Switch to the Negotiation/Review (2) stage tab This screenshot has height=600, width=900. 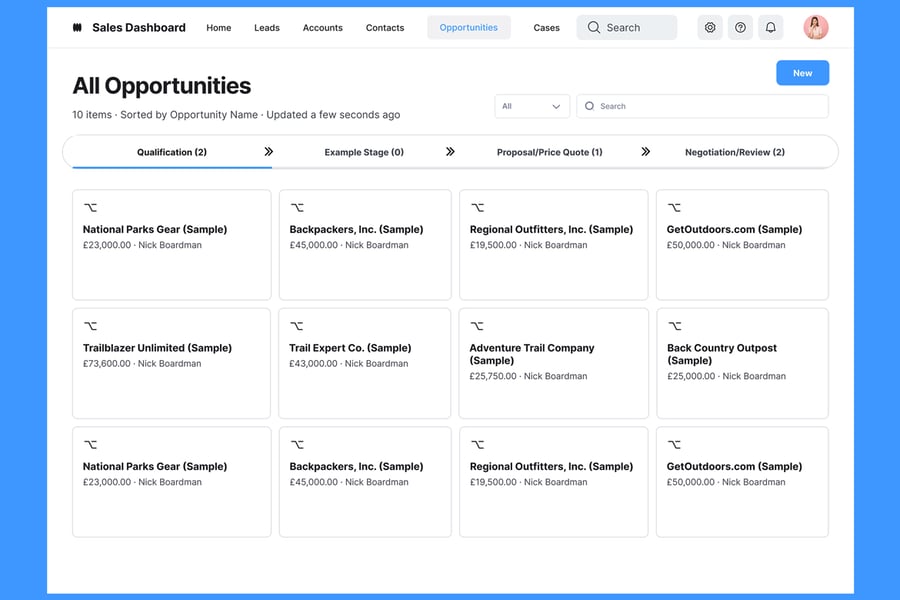(734, 152)
